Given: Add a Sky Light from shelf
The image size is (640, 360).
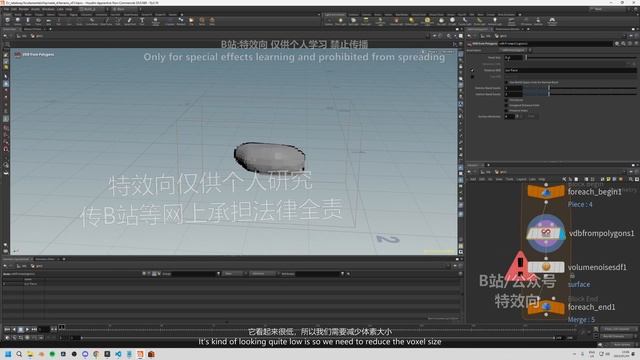Looking at the screenshot, I should click(442, 21).
